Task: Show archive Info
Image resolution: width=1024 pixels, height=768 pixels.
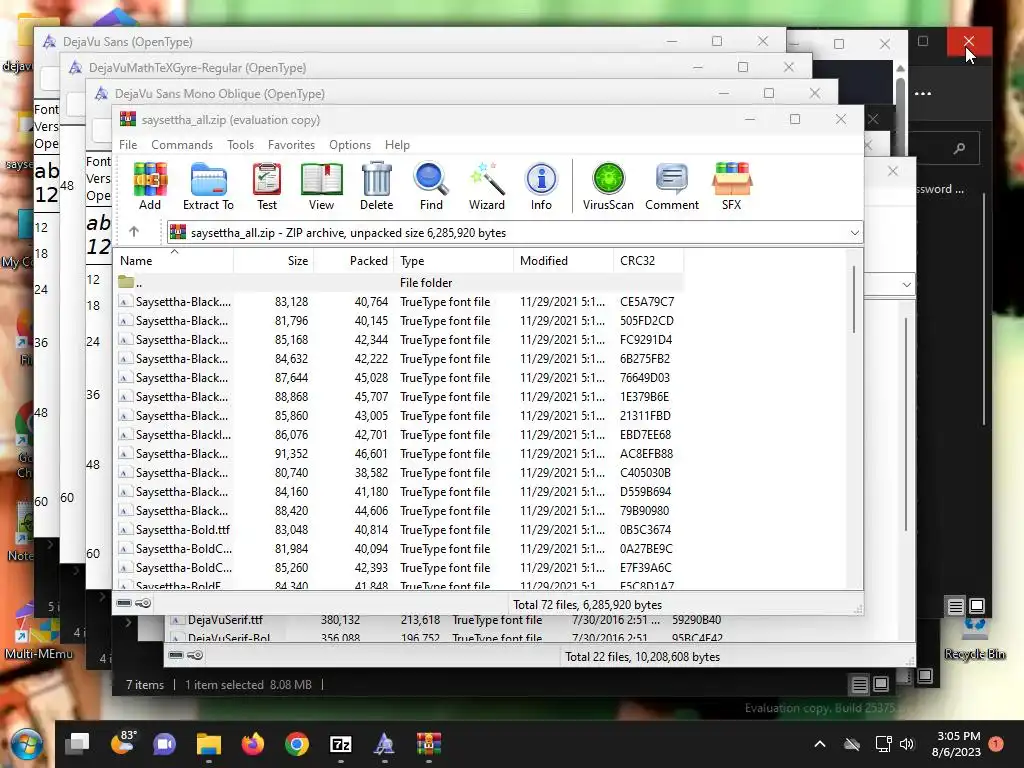Action: pyautogui.click(x=541, y=186)
